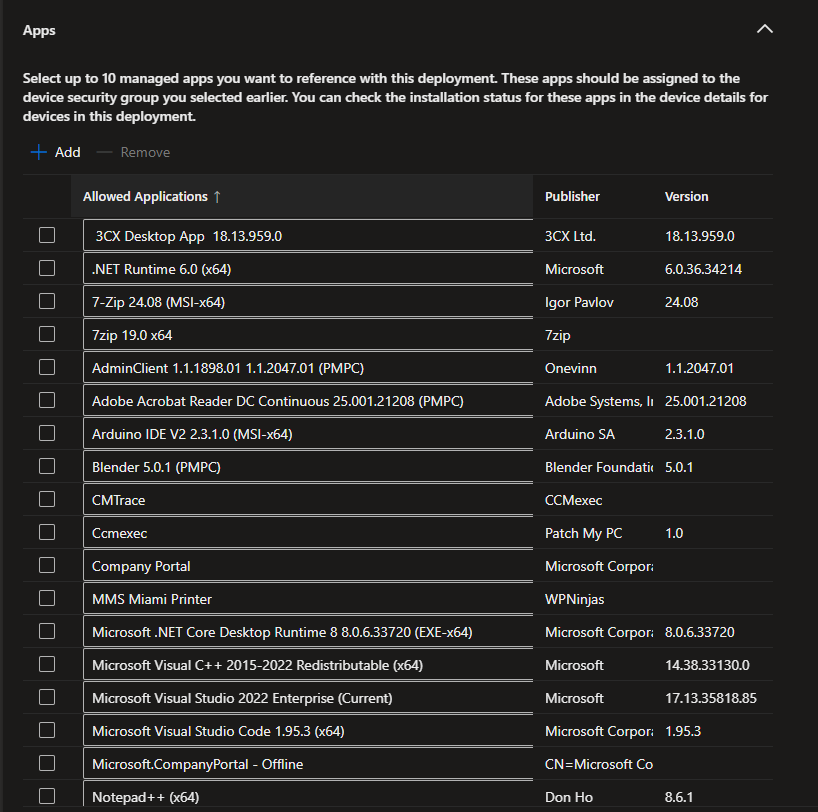This screenshot has width=818, height=812.
Task: Select the 'AdminClient 1.1.1898.01 1.1.2047.01 (PMPC)' cell
Action: pyautogui.click(x=308, y=368)
